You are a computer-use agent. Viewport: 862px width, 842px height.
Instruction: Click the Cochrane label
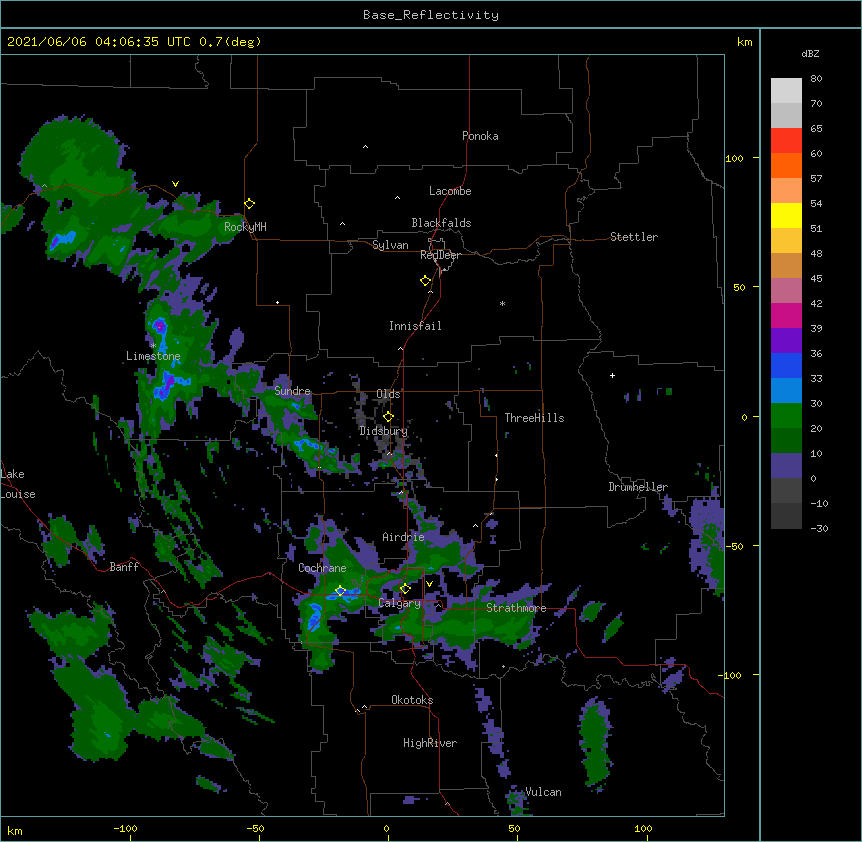[322, 568]
